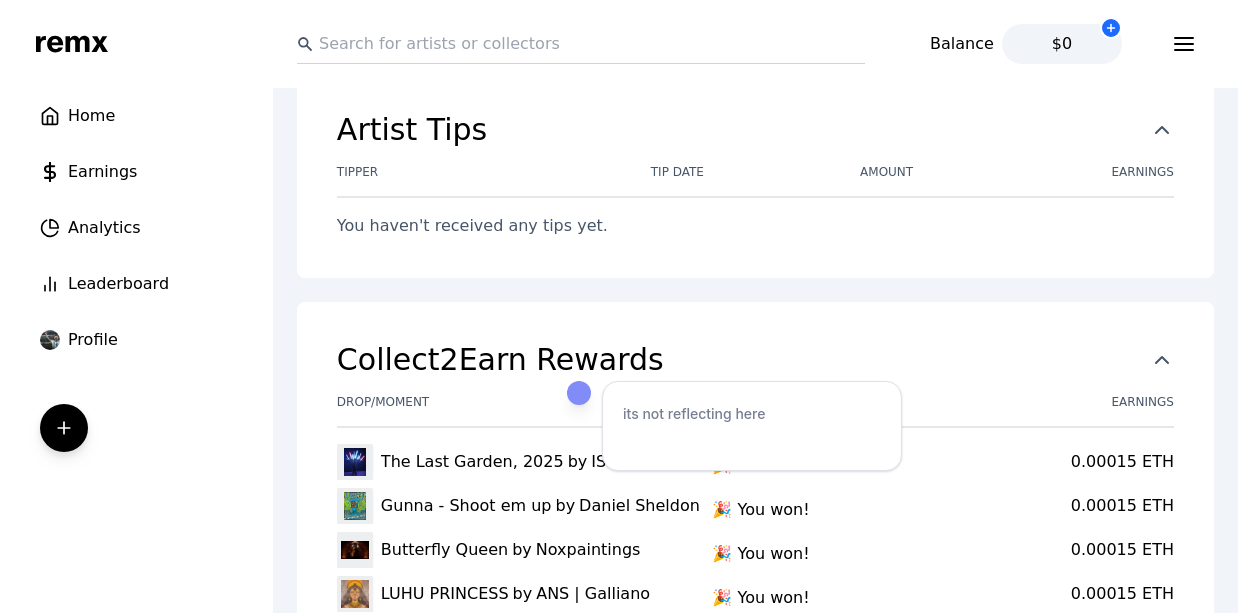The width and height of the screenshot is (1238, 613).
Task: Go to Leaderboard in sidebar
Action: (118, 284)
